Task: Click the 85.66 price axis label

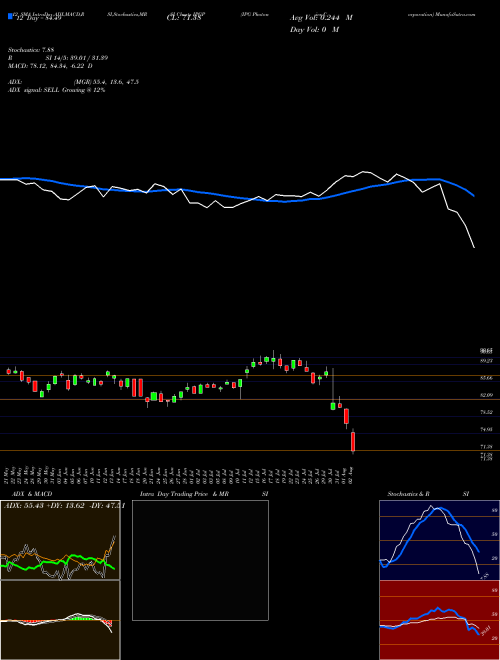Action: click(x=487, y=378)
